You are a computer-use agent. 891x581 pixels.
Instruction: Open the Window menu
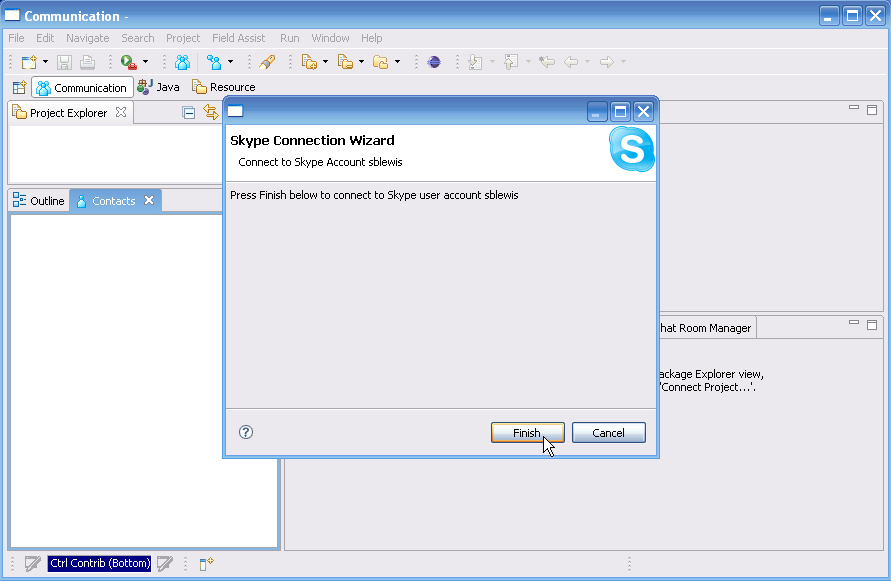pos(330,38)
